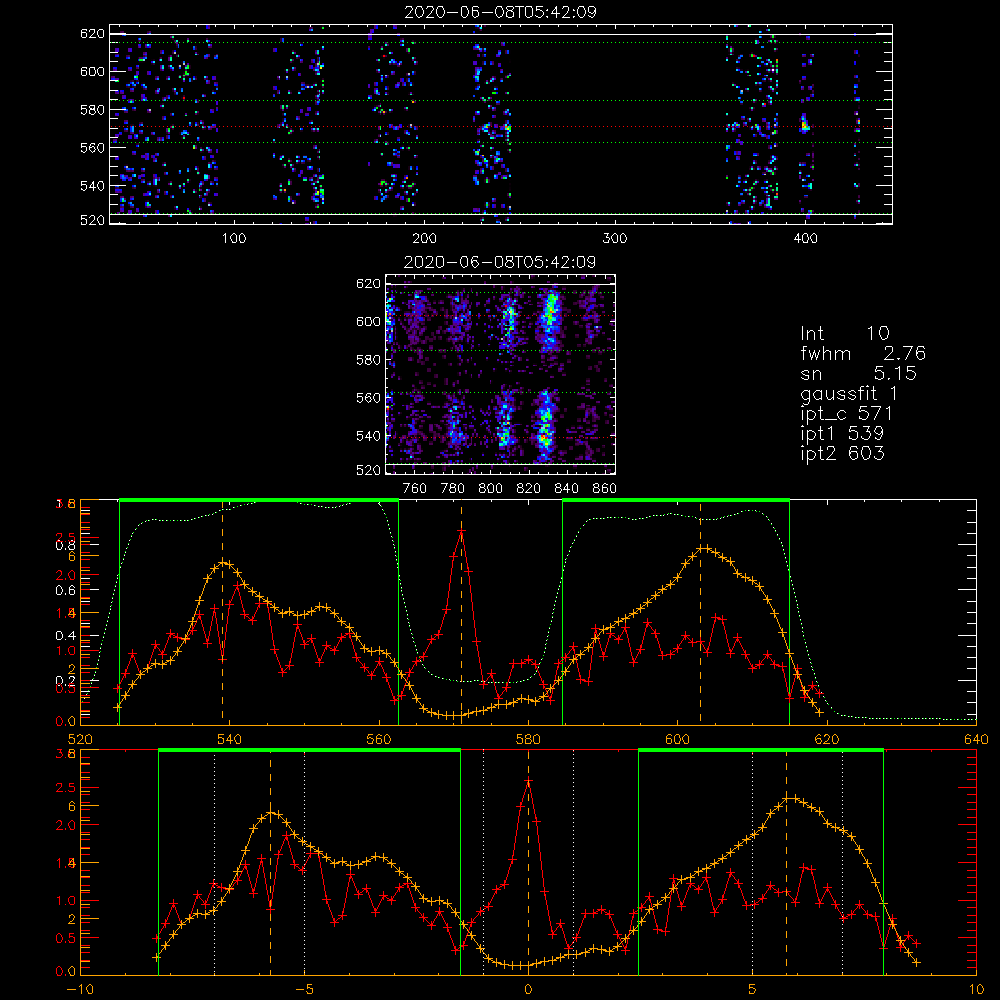Select the 'fwhm 2.76' readout text
The width and height of the screenshot is (1000, 1000).
tap(863, 353)
